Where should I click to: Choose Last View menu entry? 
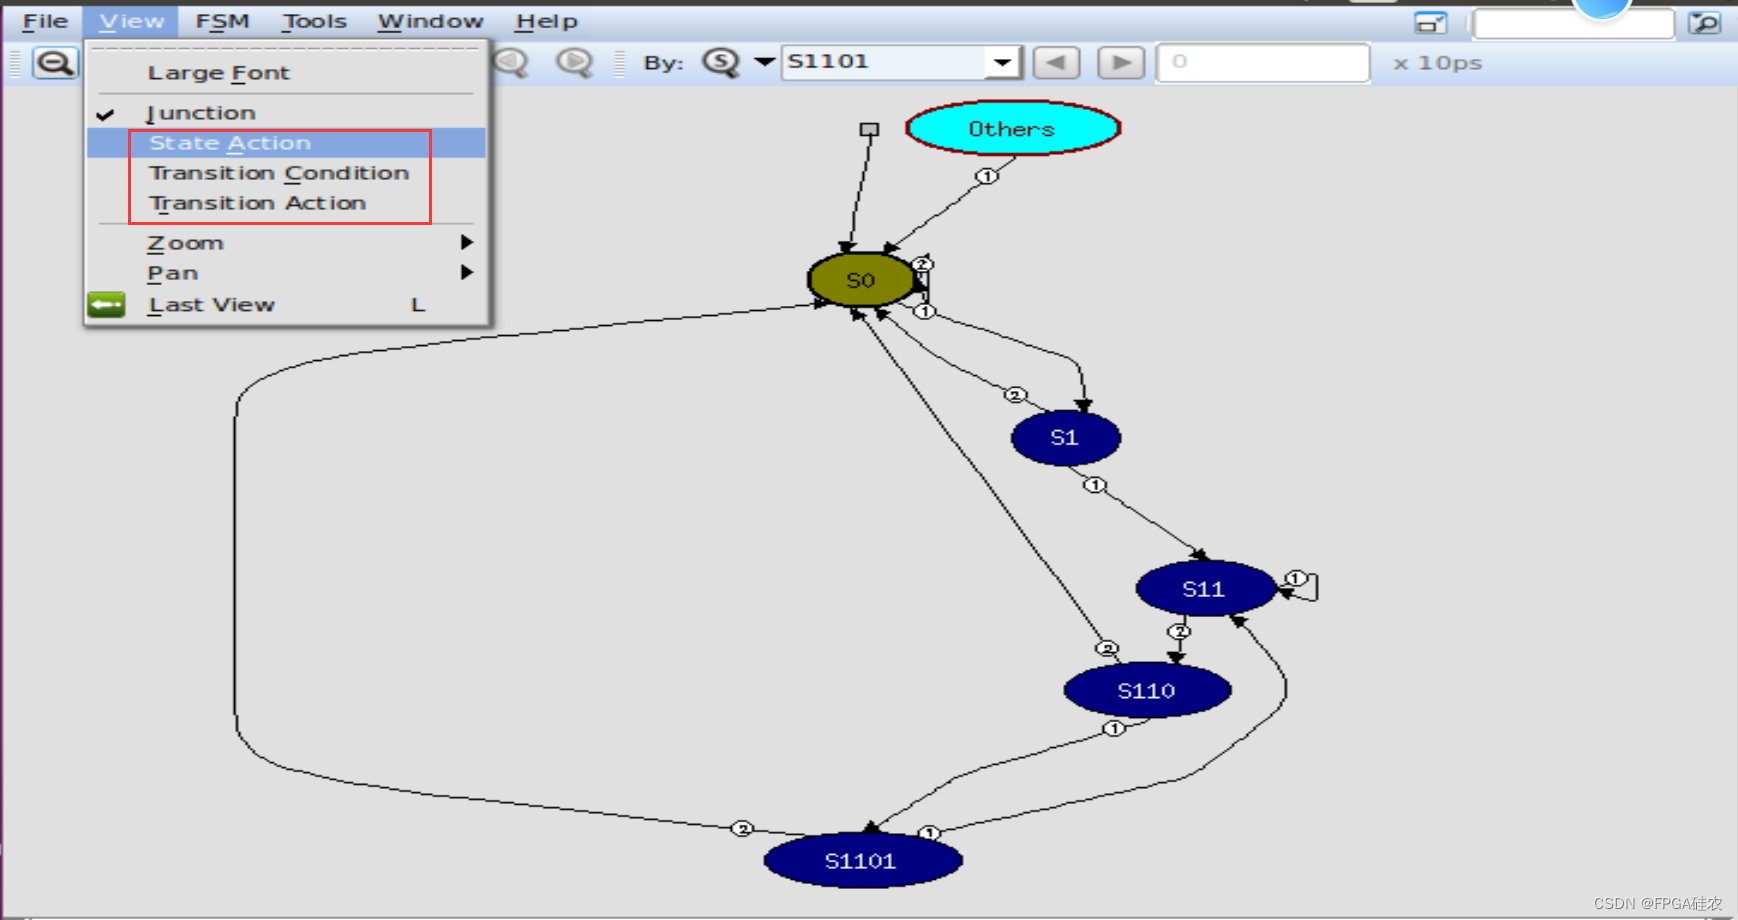286,305
